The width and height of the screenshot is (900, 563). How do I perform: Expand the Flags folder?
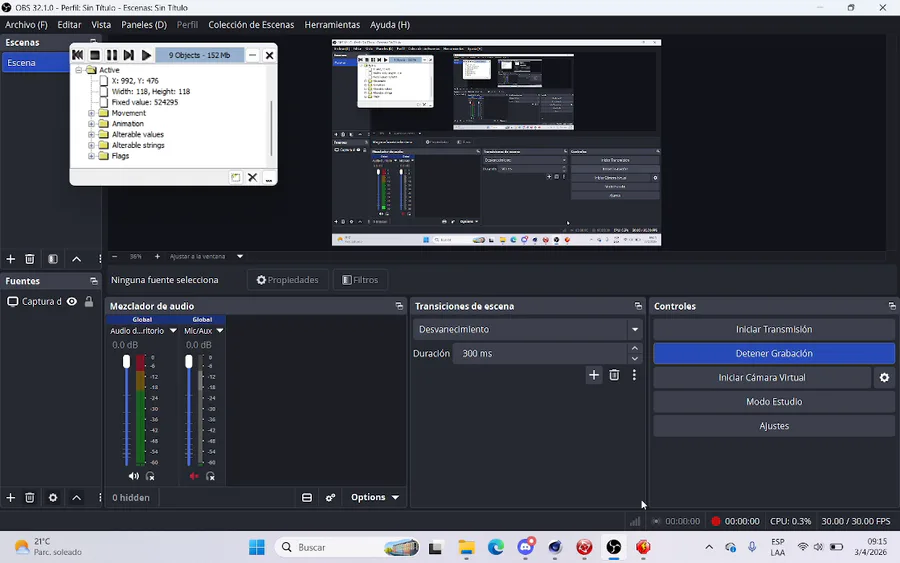click(91, 156)
